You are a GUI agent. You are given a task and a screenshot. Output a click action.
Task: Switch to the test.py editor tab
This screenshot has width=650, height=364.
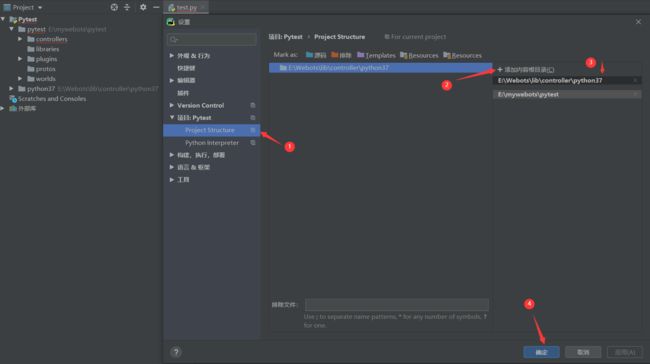point(186,7)
